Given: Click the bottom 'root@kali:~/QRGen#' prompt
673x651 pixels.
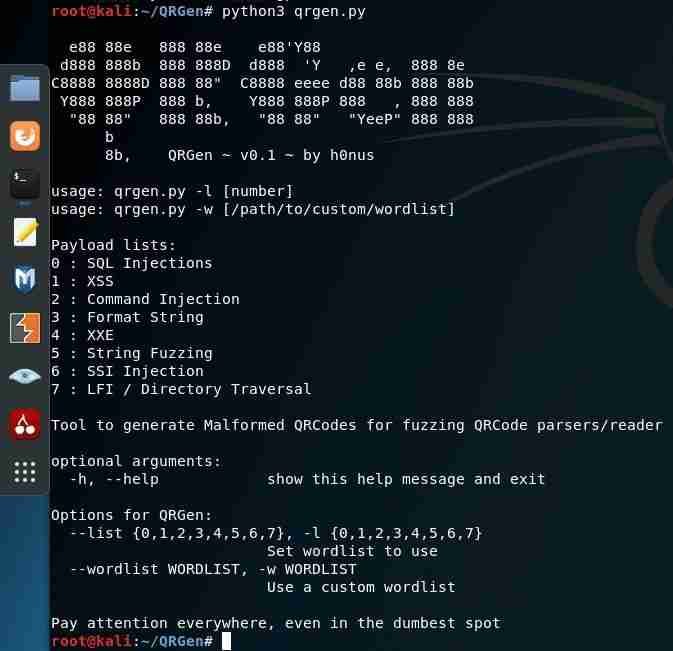Looking at the screenshot, I should (132, 641).
